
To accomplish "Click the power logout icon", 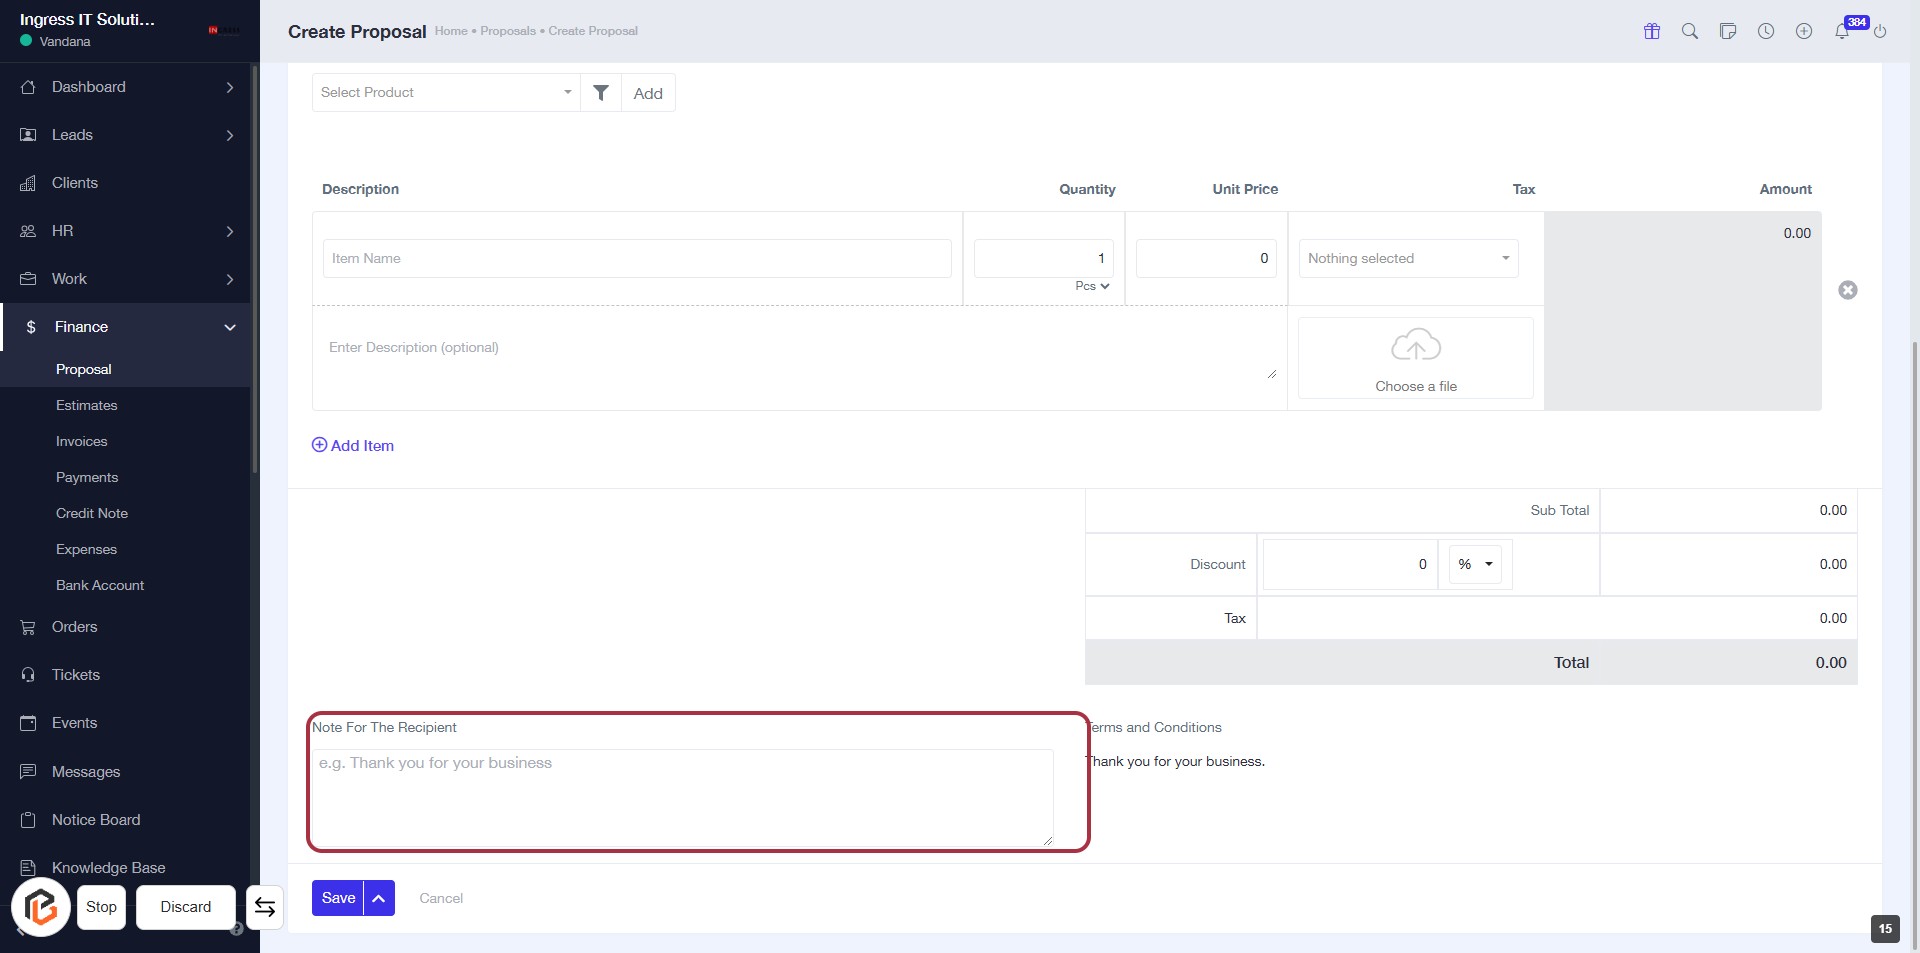I will pyautogui.click(x=1880, y=31).
